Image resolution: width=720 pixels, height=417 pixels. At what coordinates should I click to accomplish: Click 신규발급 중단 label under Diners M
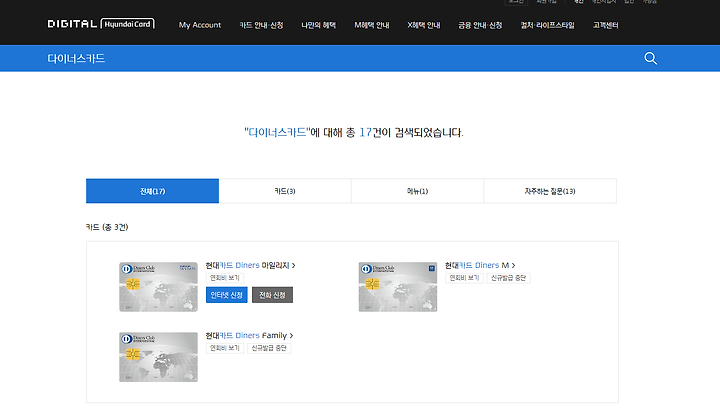508,278
